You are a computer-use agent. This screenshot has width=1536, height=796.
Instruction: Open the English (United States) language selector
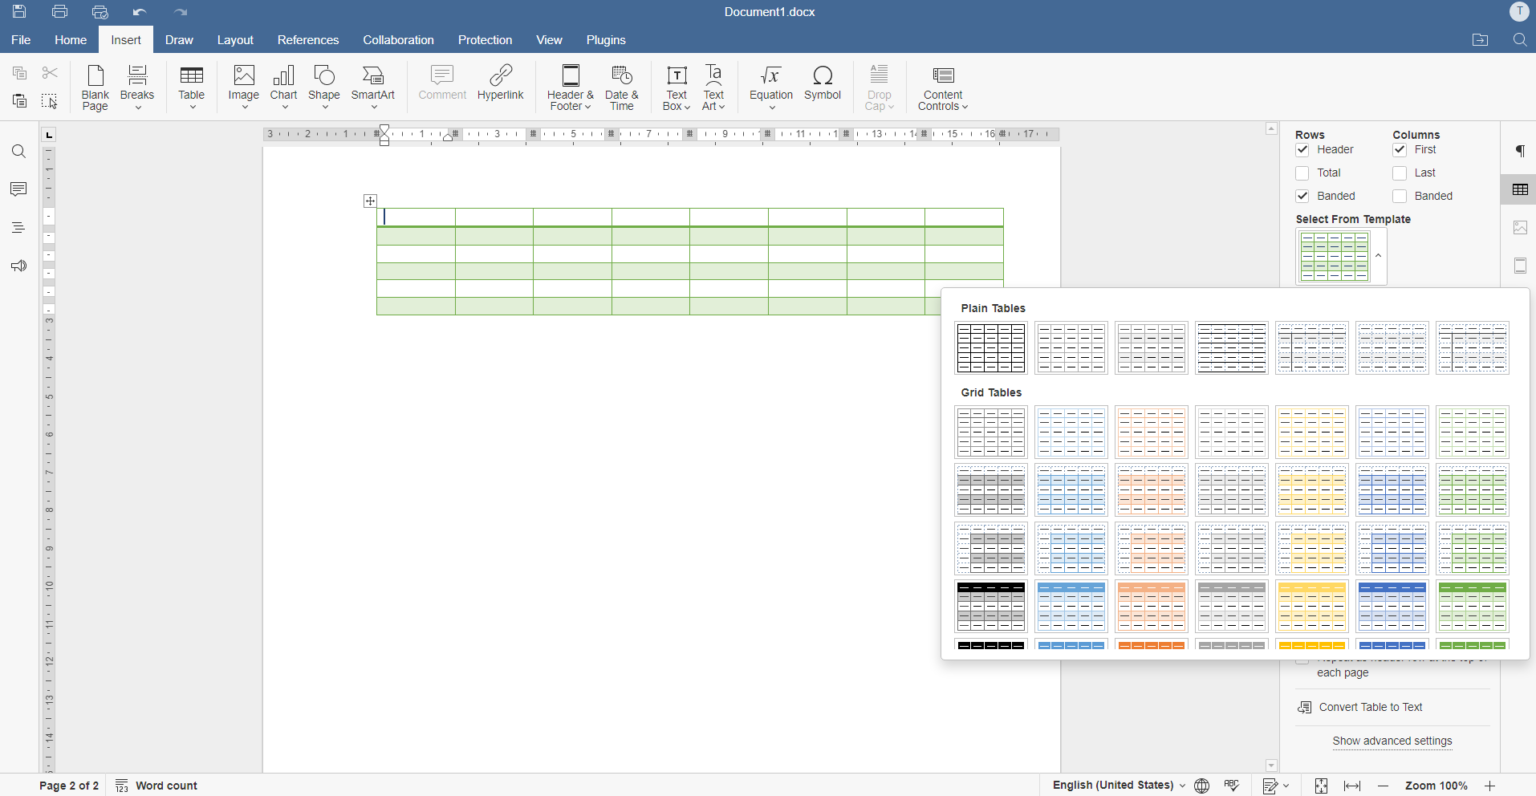coord(1113,786)
